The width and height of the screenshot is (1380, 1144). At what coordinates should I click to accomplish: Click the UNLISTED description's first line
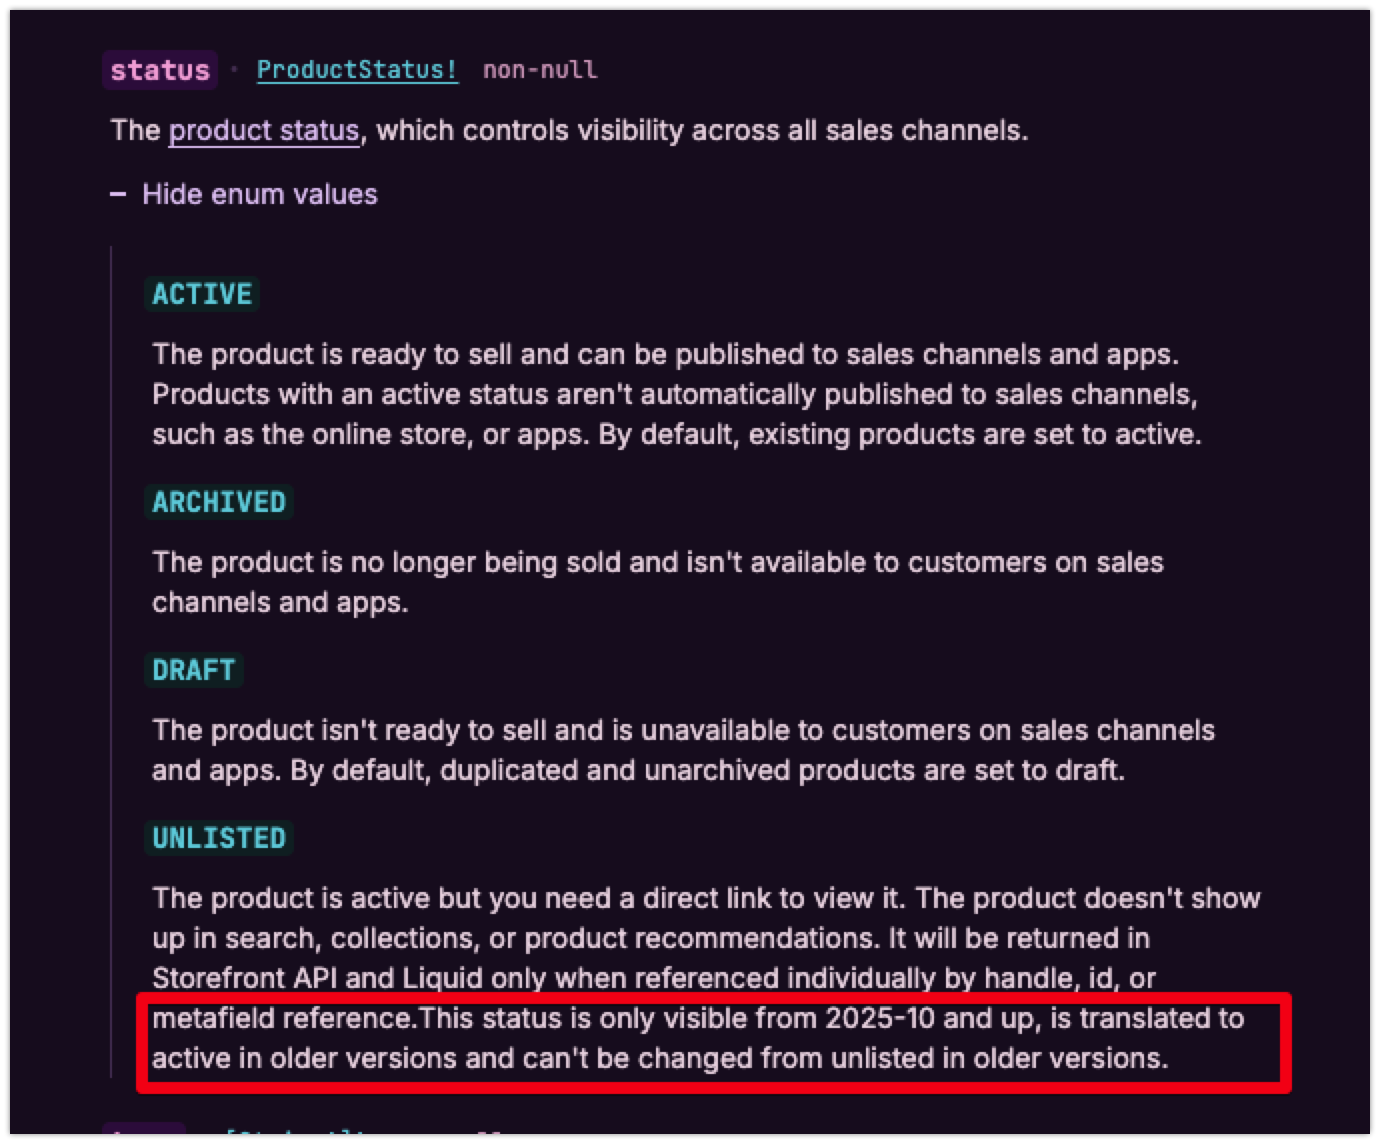705,898
